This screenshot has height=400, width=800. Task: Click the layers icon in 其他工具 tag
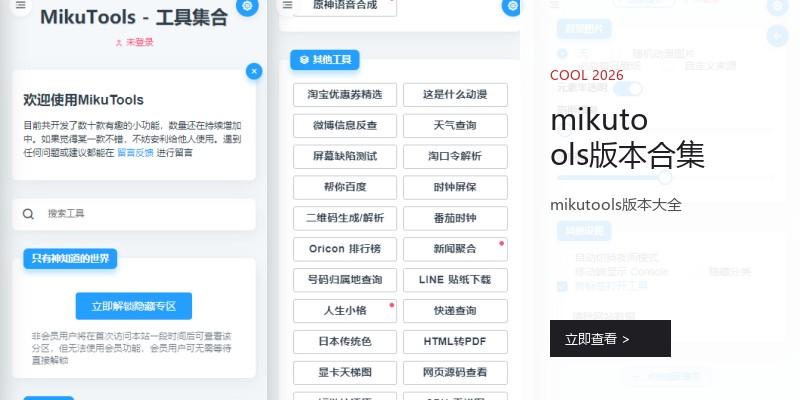click(304, 60)
